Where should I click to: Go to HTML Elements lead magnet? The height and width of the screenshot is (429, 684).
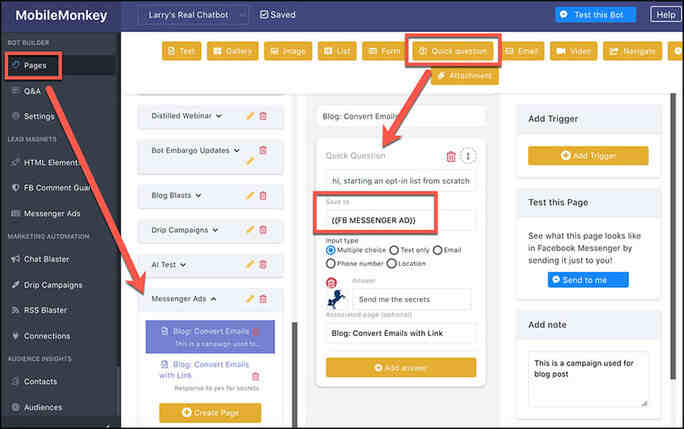(x=51, y=162)
